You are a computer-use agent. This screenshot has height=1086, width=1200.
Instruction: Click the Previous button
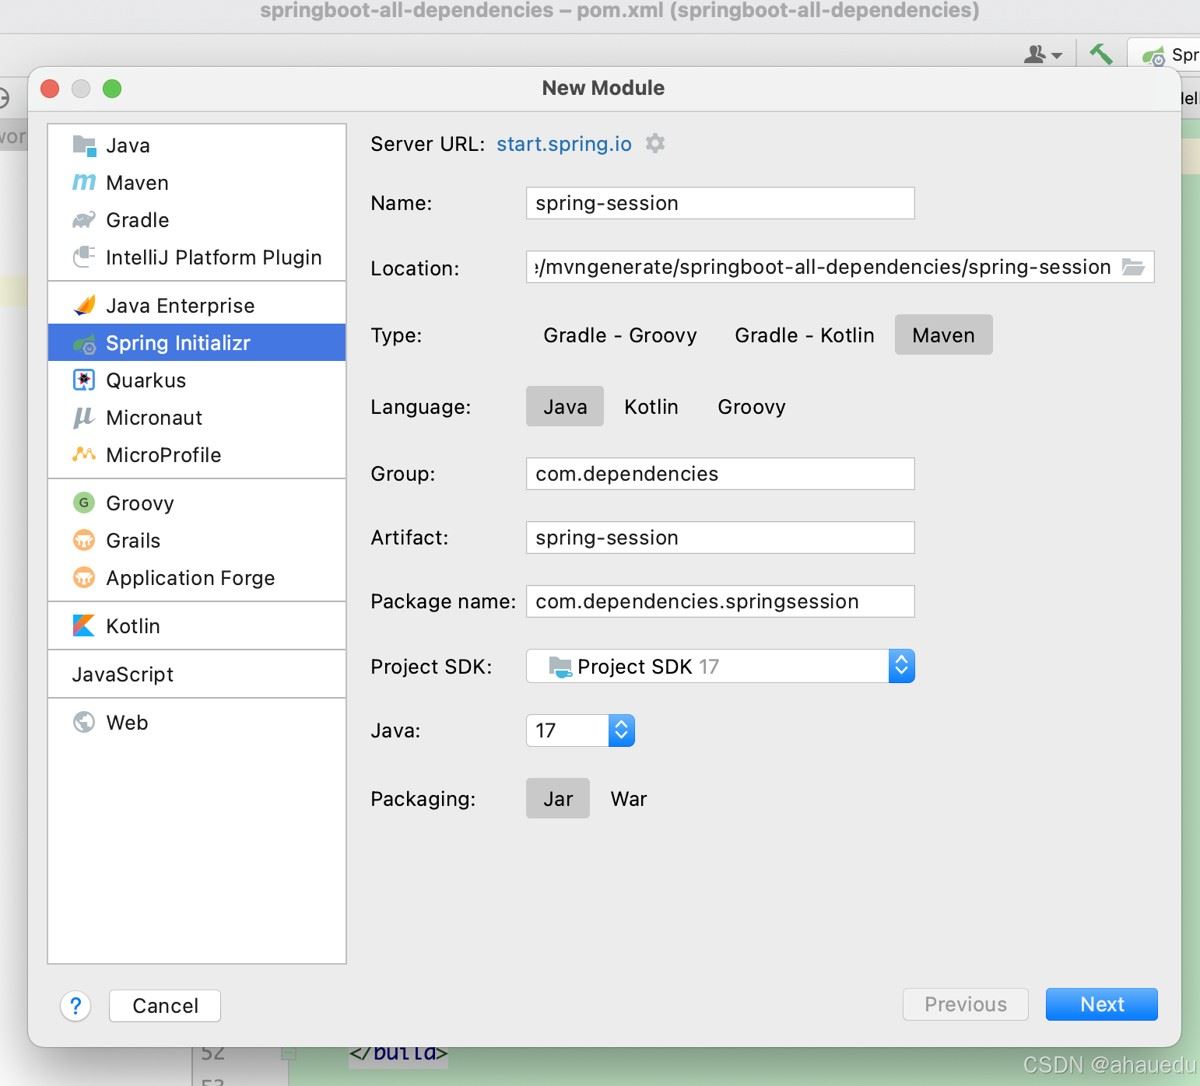965,1004
